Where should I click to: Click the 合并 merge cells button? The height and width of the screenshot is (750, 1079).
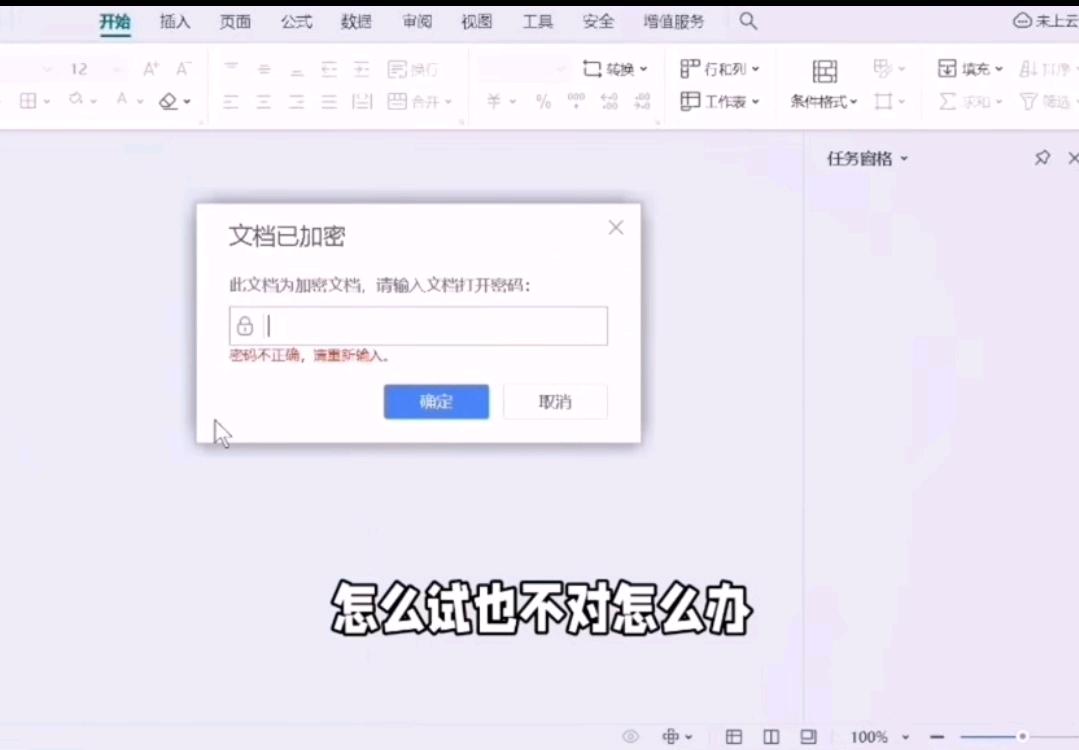(x=419, y=102)
